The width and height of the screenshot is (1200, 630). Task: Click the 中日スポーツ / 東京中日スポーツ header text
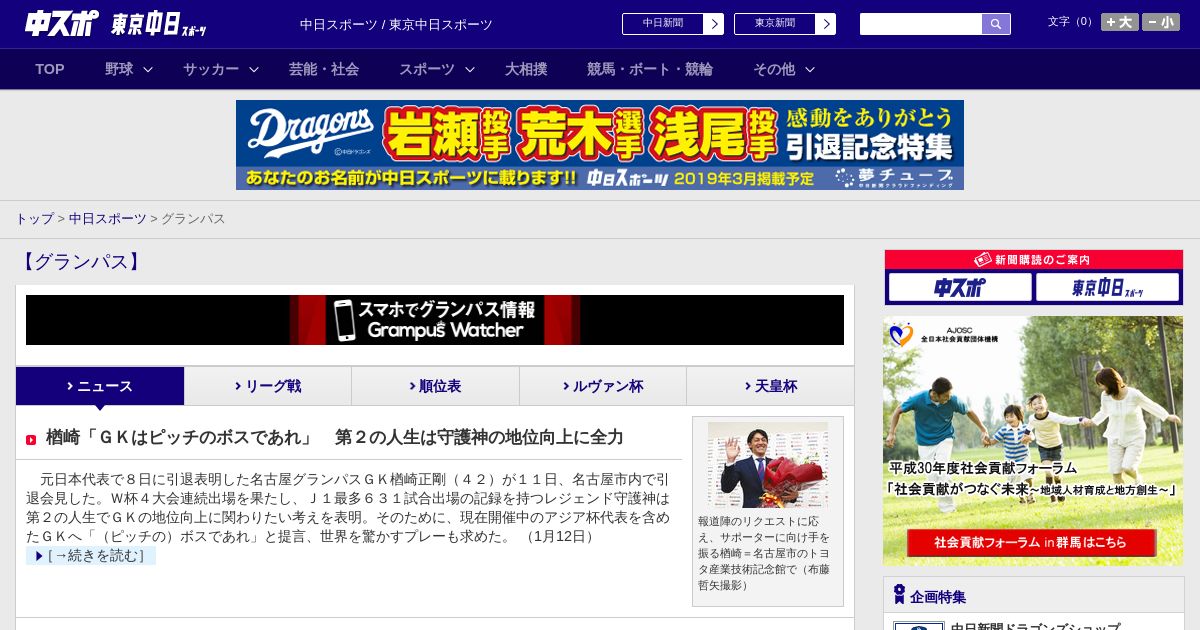(396, 24)
